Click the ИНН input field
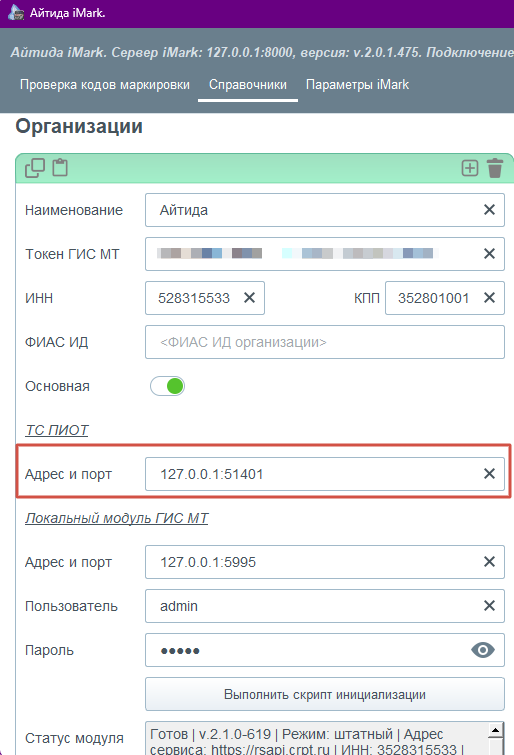 tap(205, 298)
